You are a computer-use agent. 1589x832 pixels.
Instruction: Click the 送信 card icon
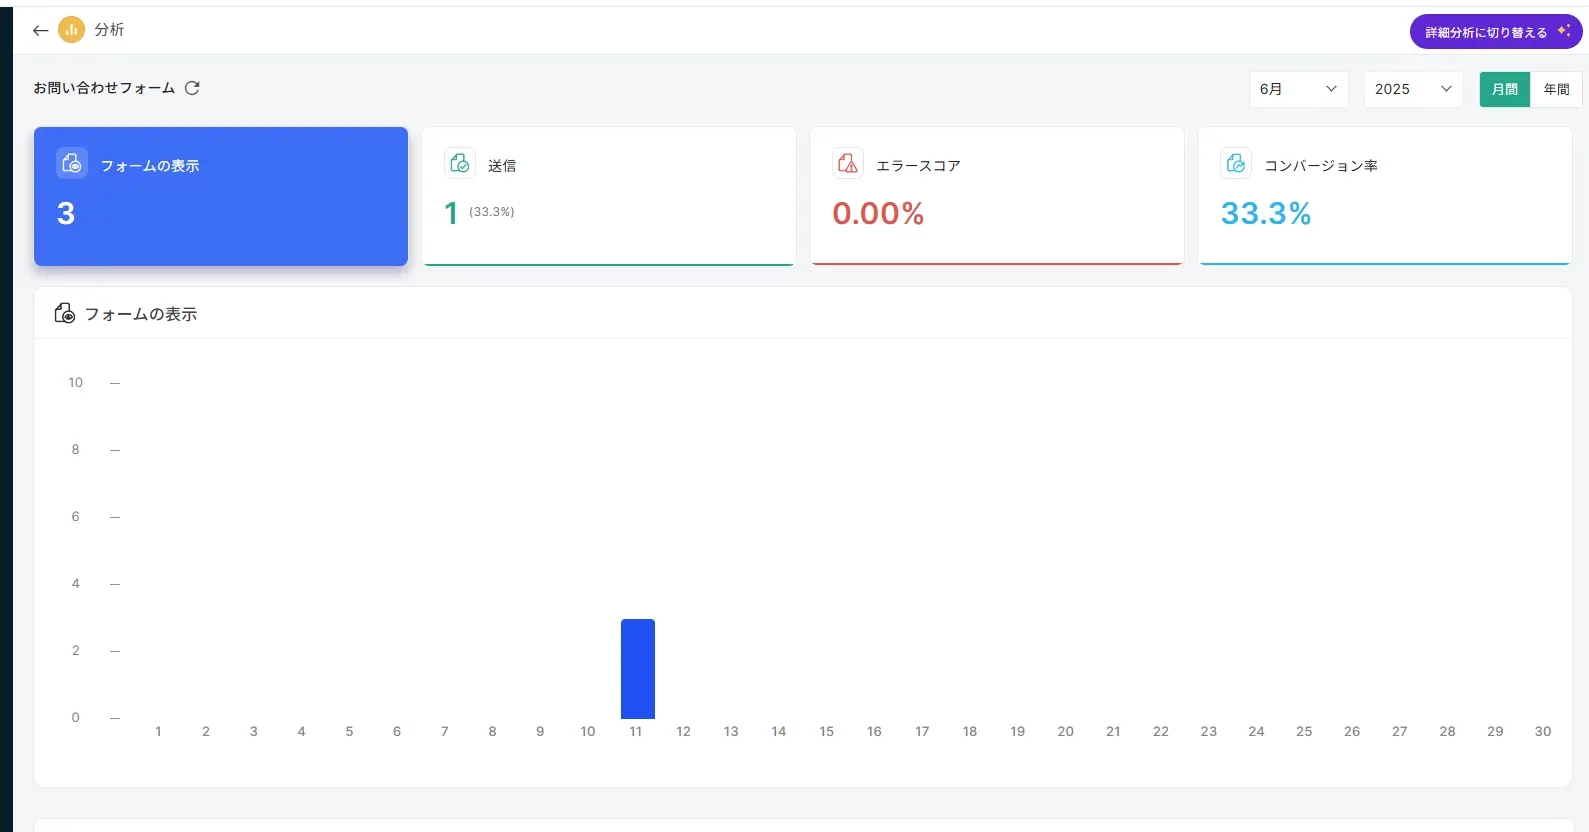460,163
